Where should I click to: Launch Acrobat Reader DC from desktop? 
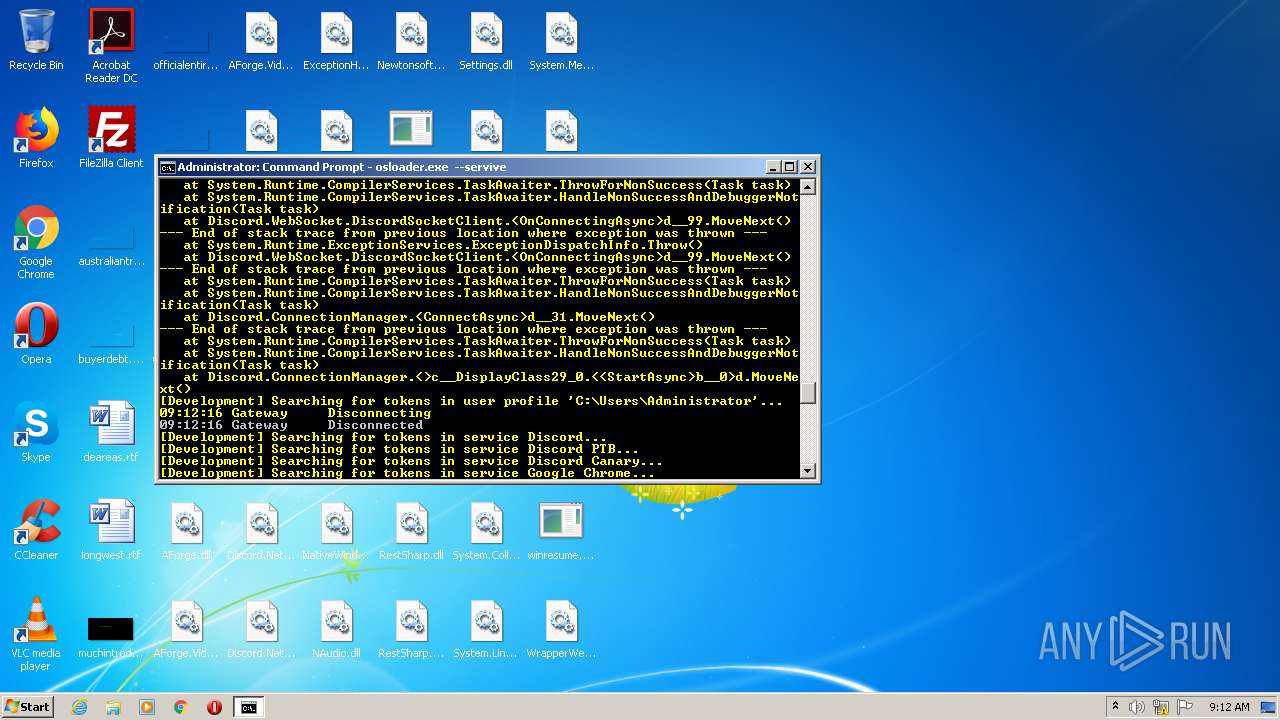point(111,46)
